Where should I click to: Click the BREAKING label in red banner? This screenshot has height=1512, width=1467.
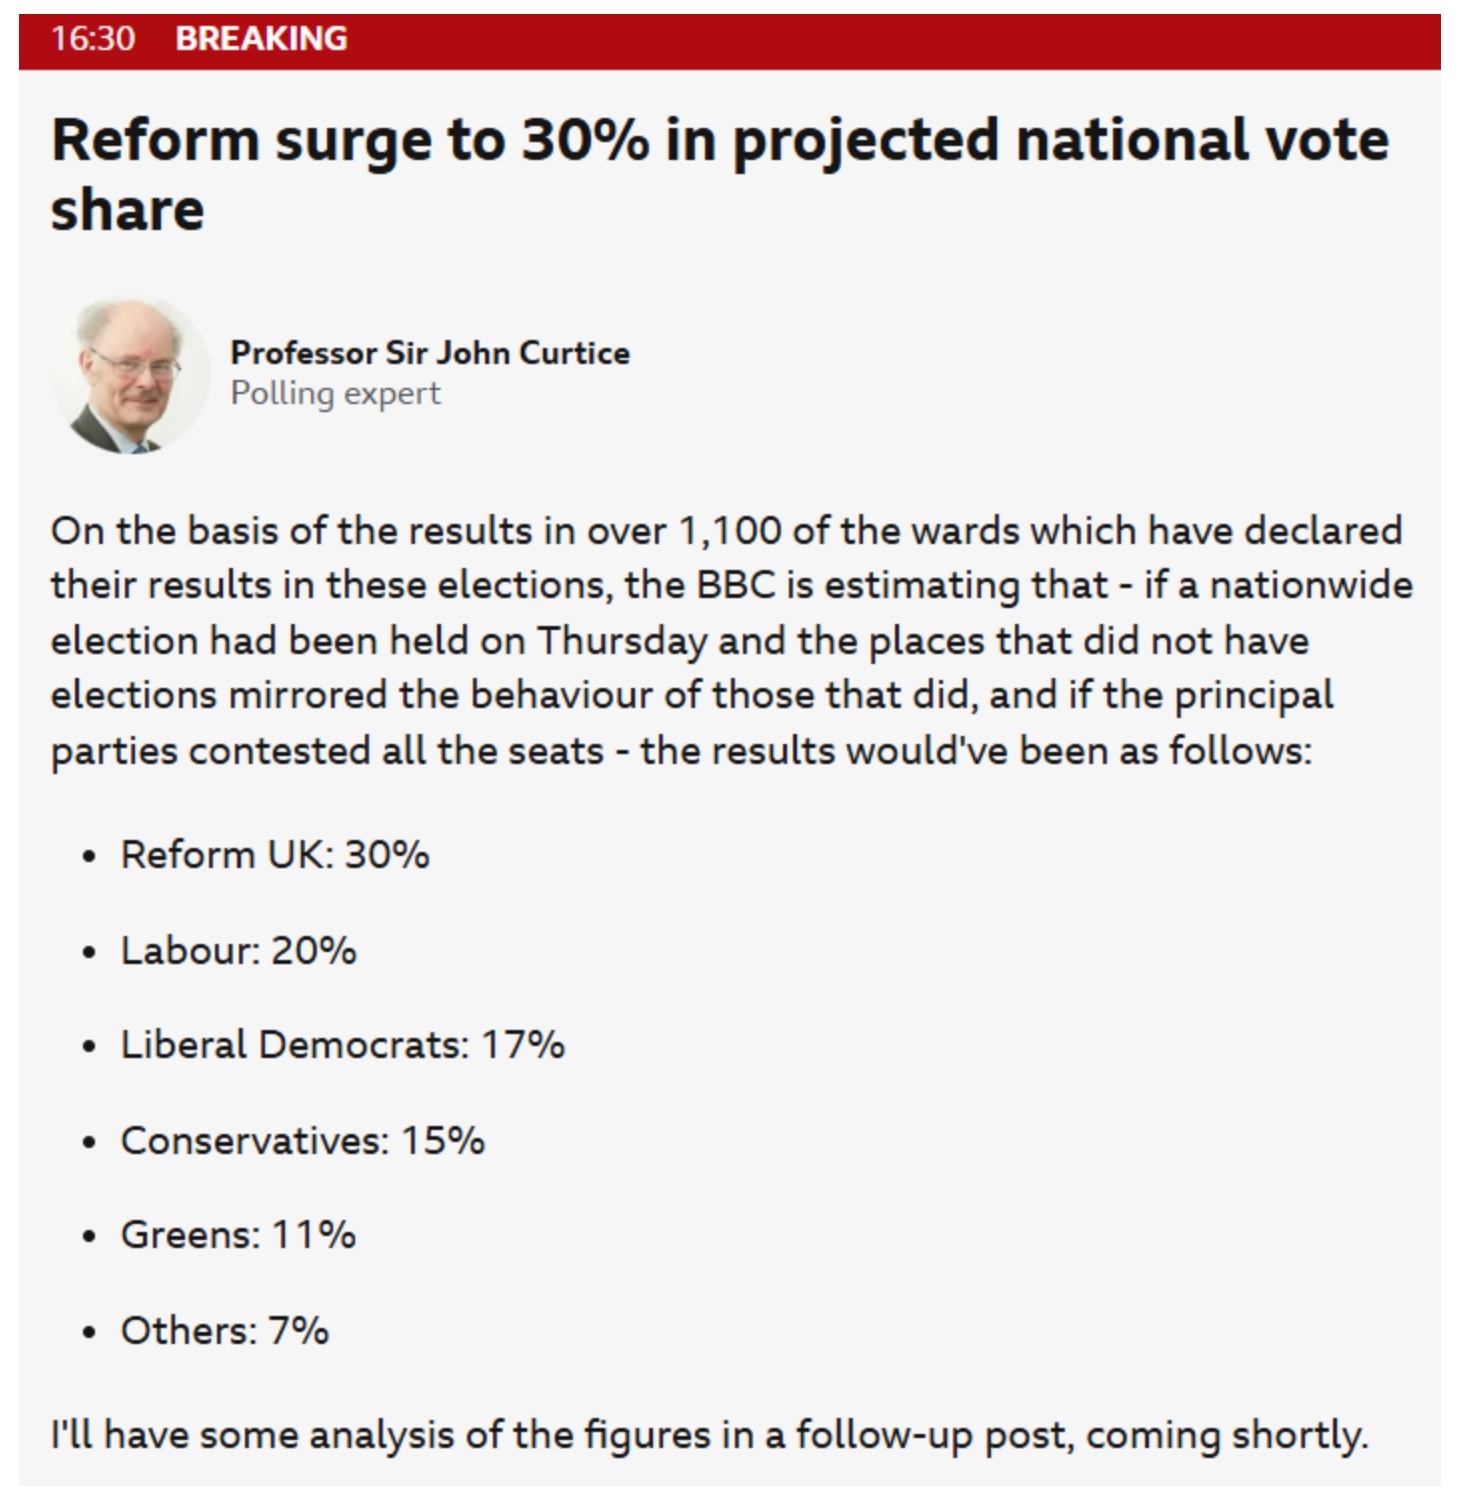tap(261, 39)
